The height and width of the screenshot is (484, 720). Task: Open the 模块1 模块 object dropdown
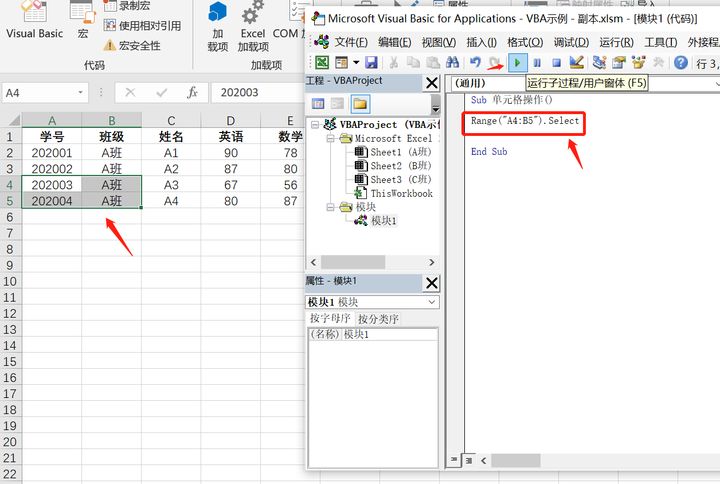[432, 302]
